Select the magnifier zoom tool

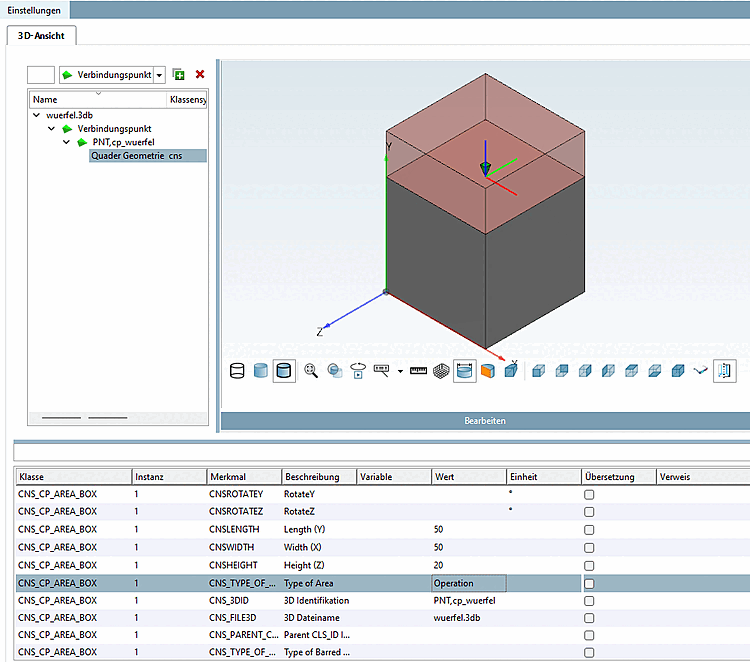[x=311, y=371]
